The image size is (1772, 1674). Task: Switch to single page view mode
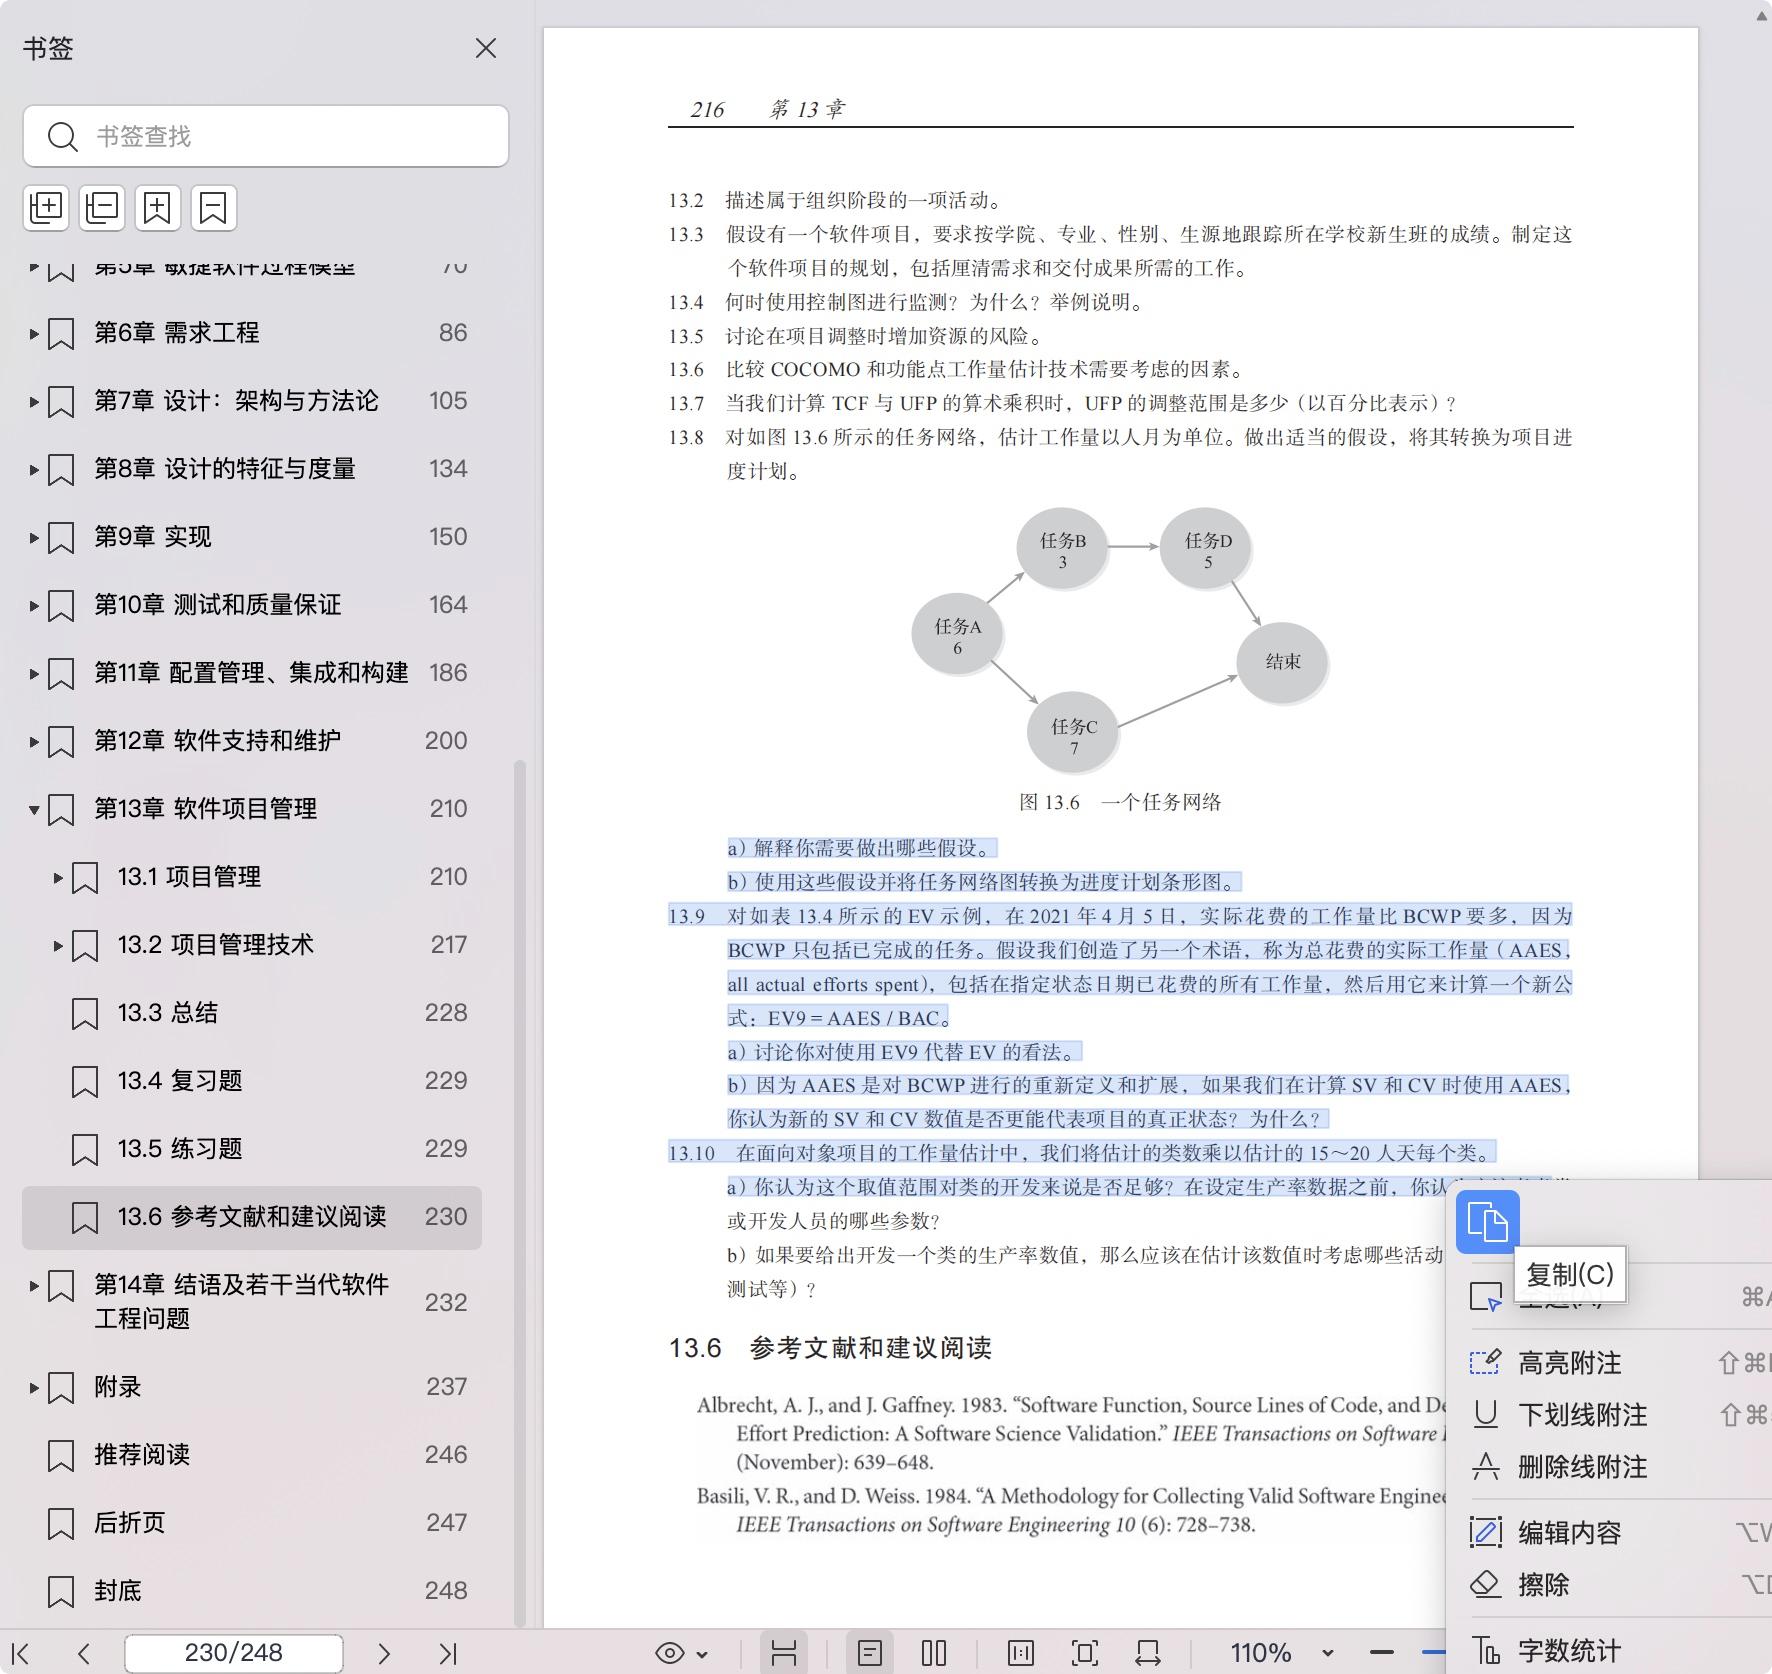point(871,1652)
